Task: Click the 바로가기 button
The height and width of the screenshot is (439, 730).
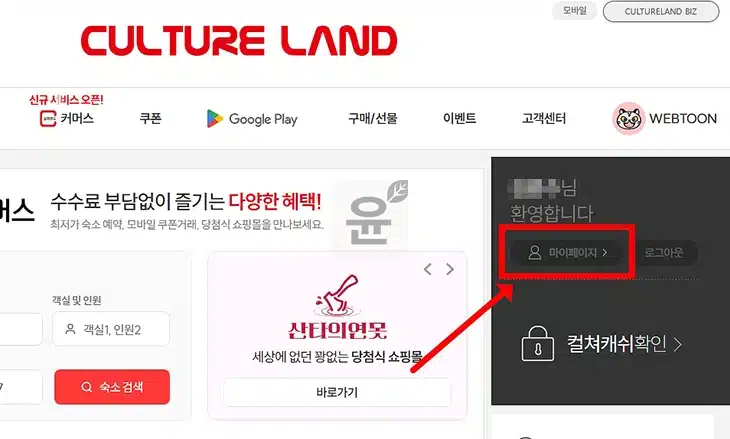Action: [x=337, y=392]
